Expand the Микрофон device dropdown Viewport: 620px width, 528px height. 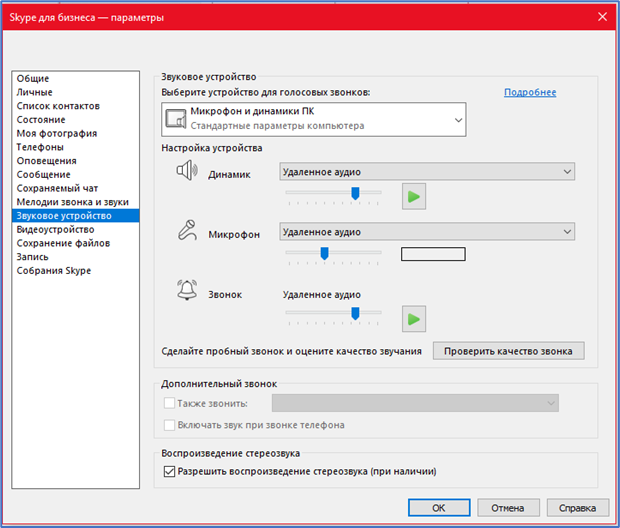click(427, 232)
